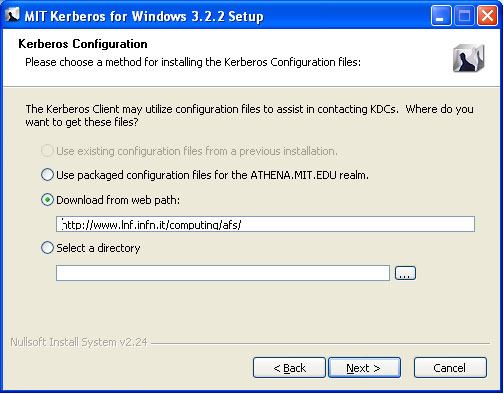Click the 'Download from web path:' label
This screenshot has height=394, width=504.
(118, 200)
